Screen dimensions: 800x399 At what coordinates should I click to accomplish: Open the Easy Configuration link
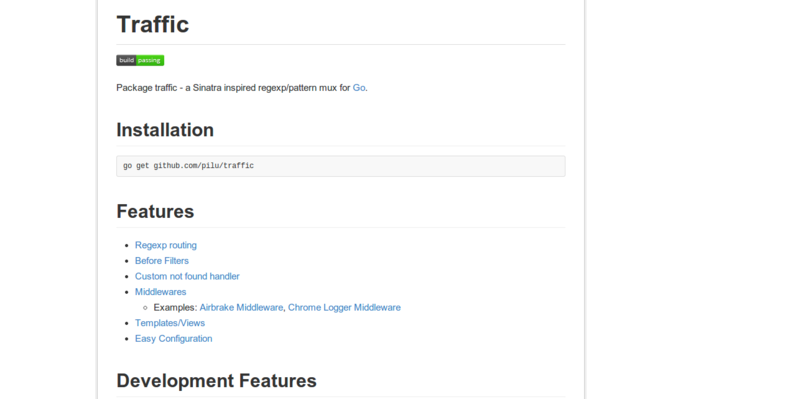point(173,339)
